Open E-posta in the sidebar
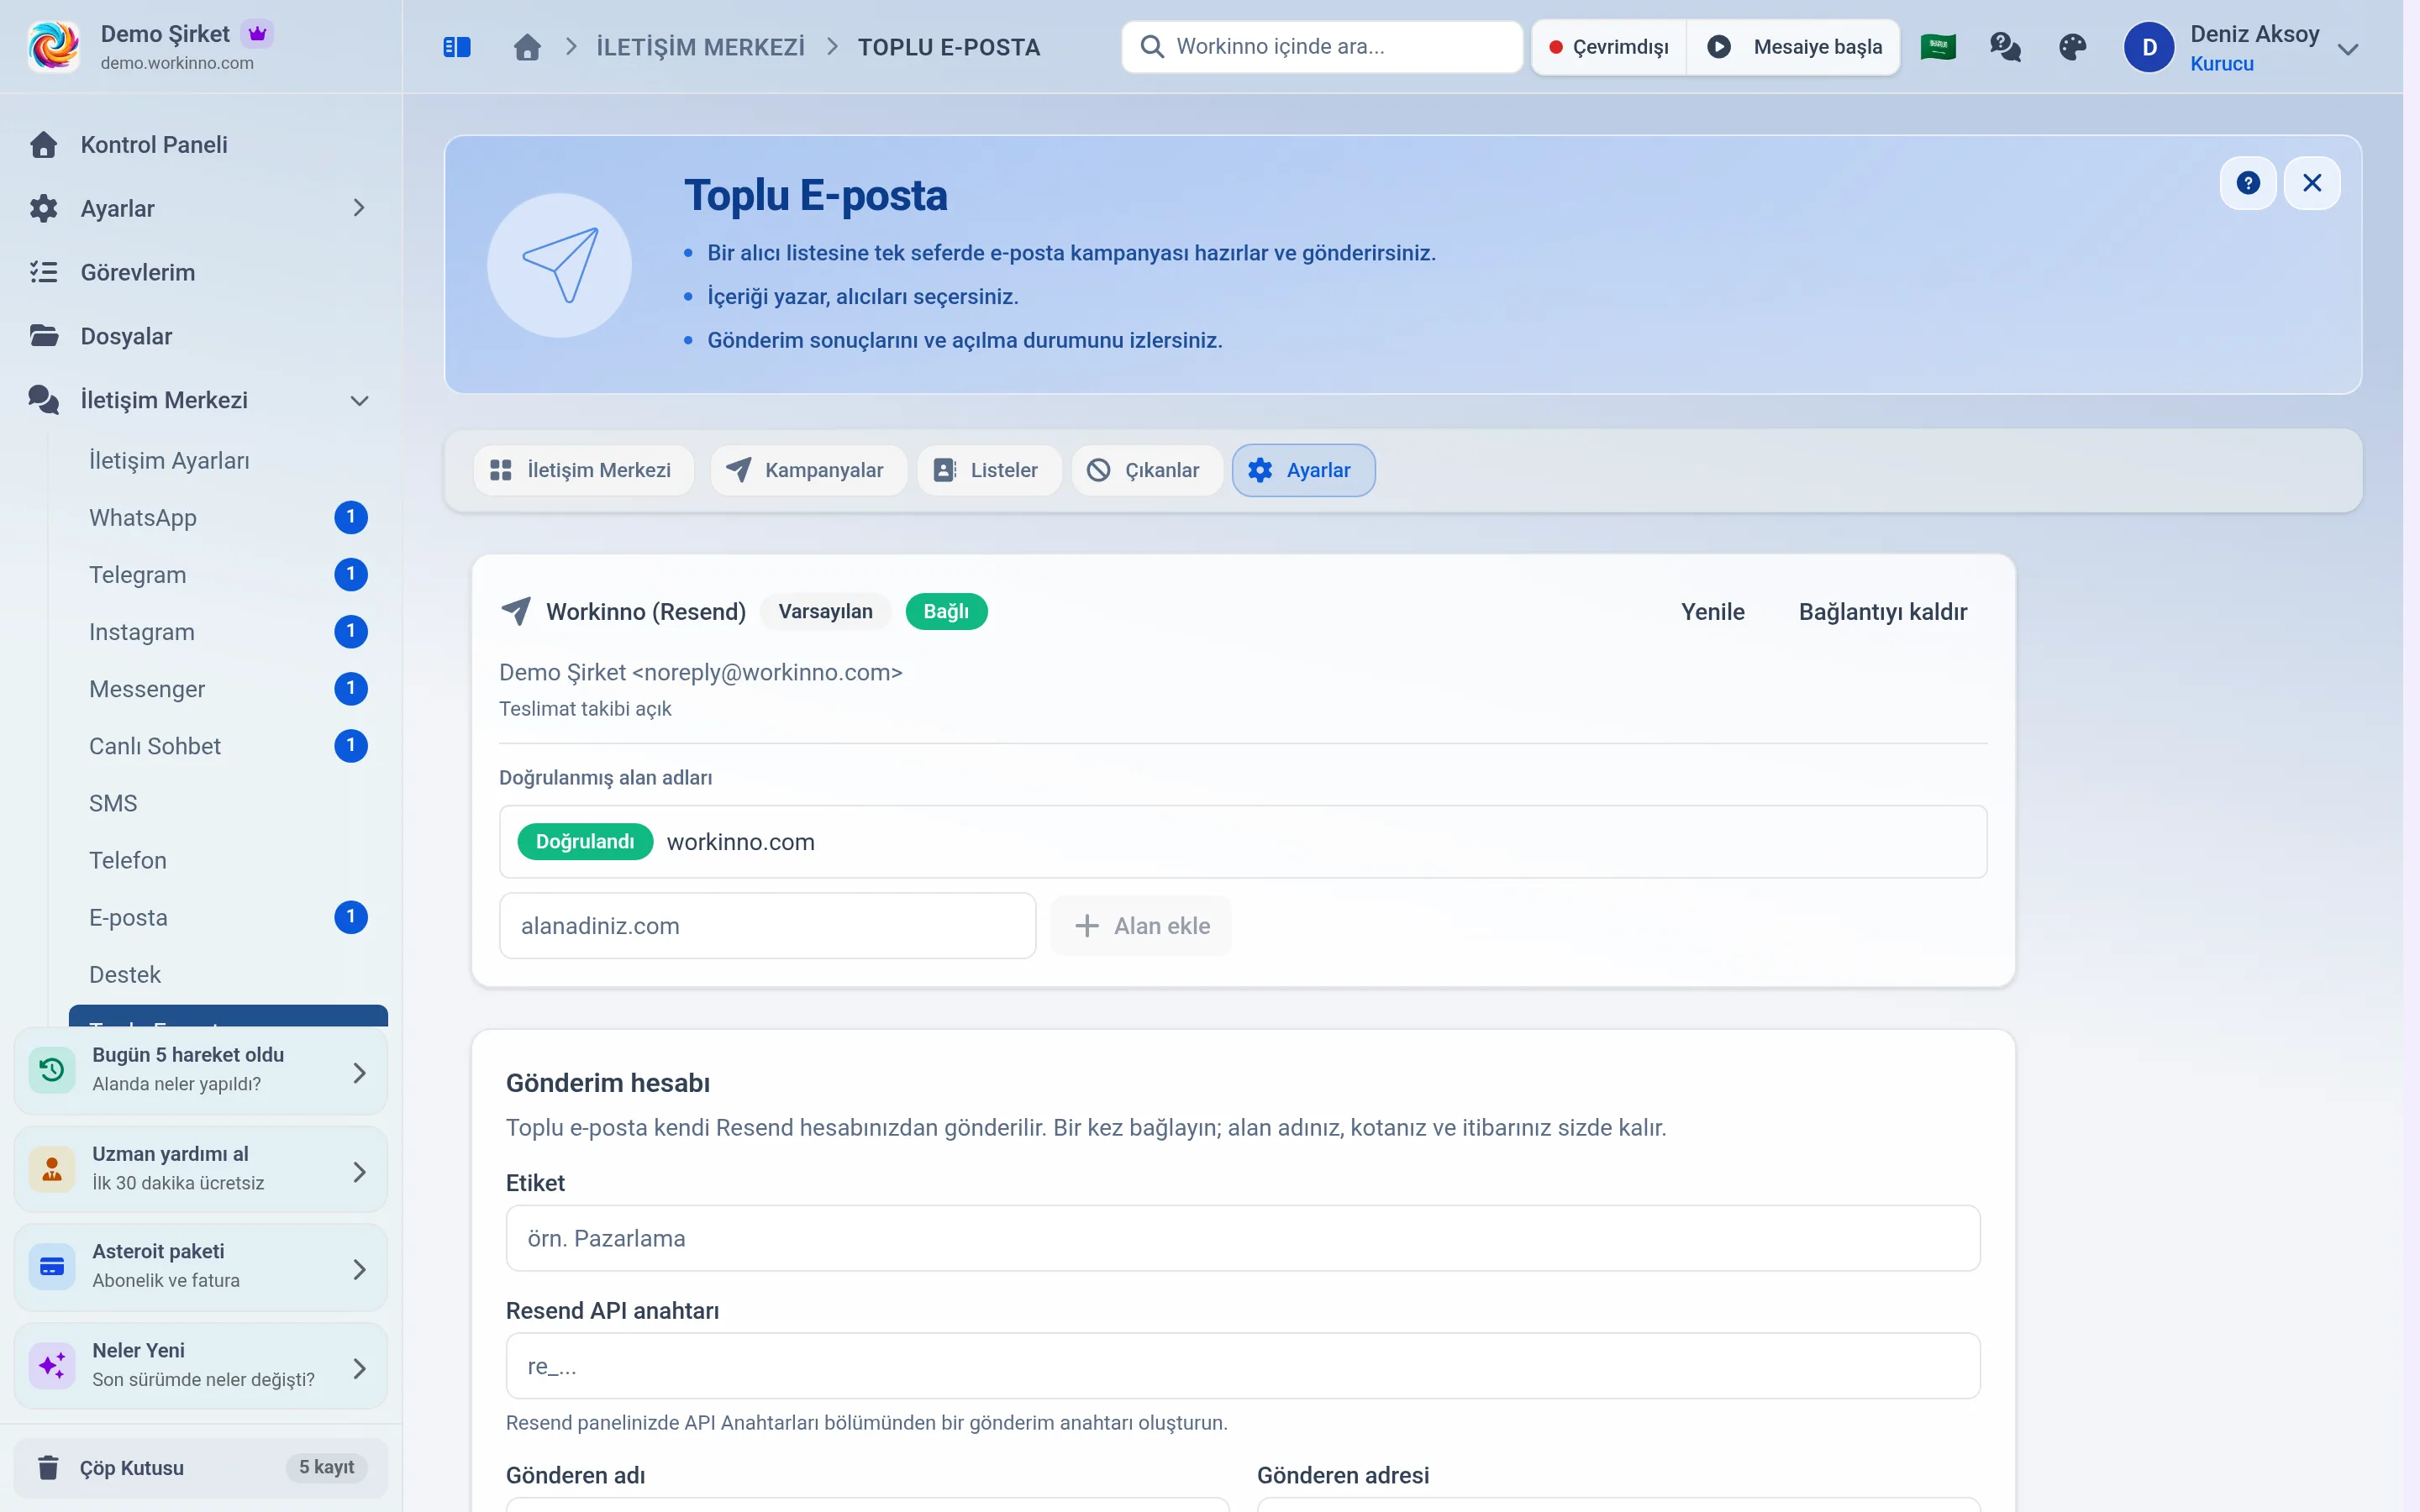The height and width of the screenshot is (1512, 2420). pyautogui.click(x=228, y=917)
